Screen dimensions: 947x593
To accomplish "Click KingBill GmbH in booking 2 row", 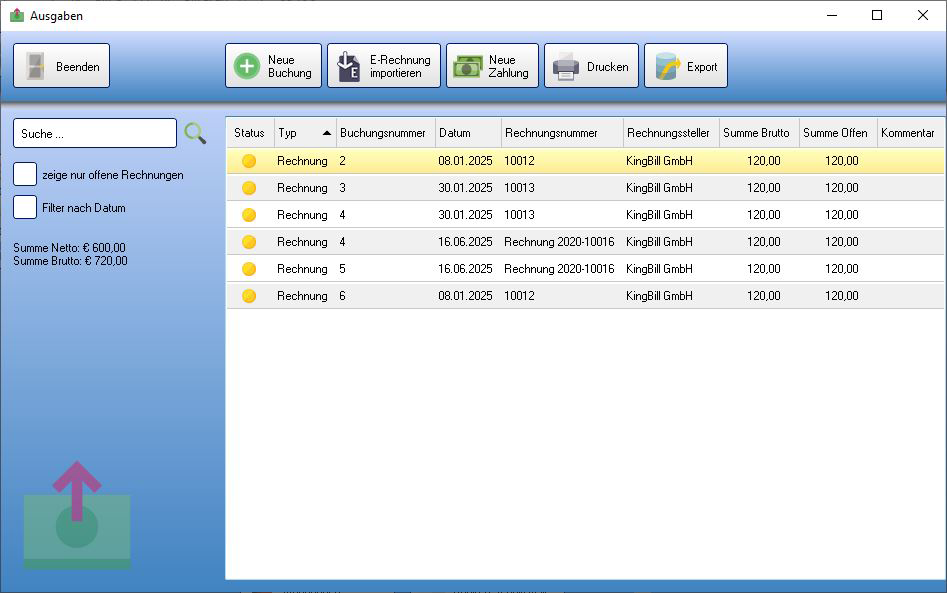I will [660, 161].
